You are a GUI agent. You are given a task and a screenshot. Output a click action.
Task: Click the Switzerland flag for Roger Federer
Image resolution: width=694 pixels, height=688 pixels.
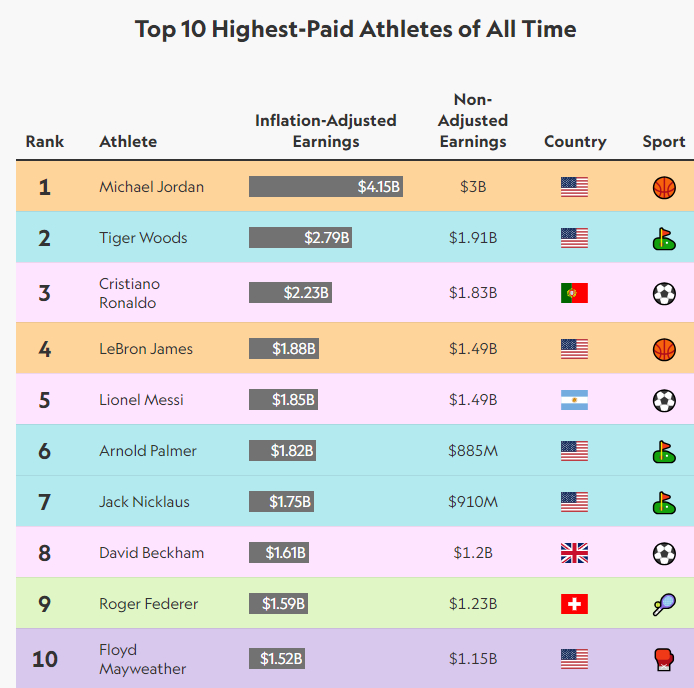tap(575, 604)
